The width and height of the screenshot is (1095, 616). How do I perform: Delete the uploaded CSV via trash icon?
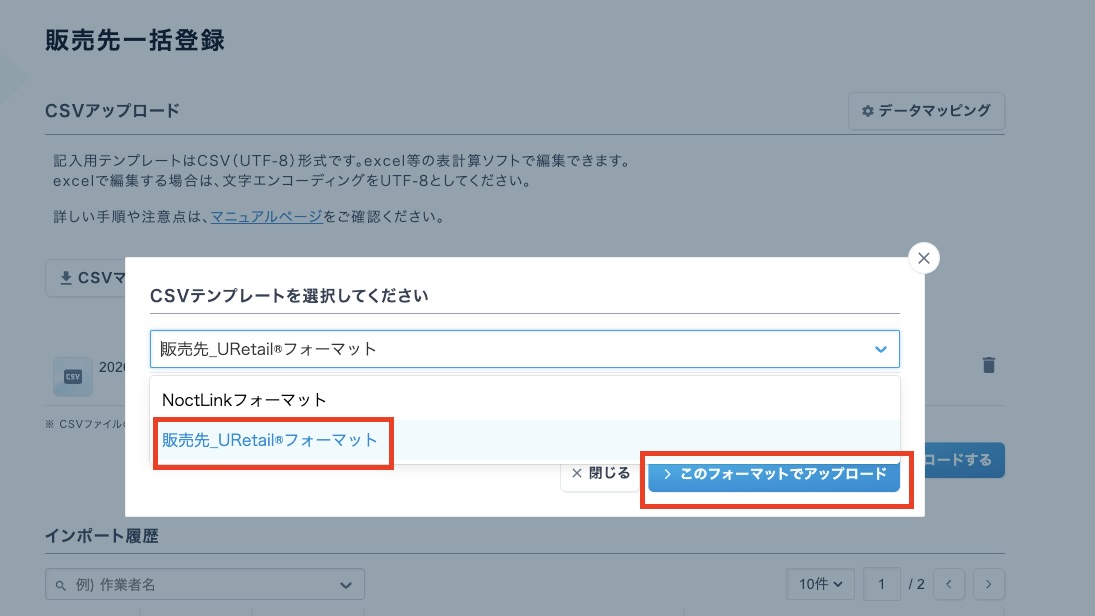click(988, 365)
